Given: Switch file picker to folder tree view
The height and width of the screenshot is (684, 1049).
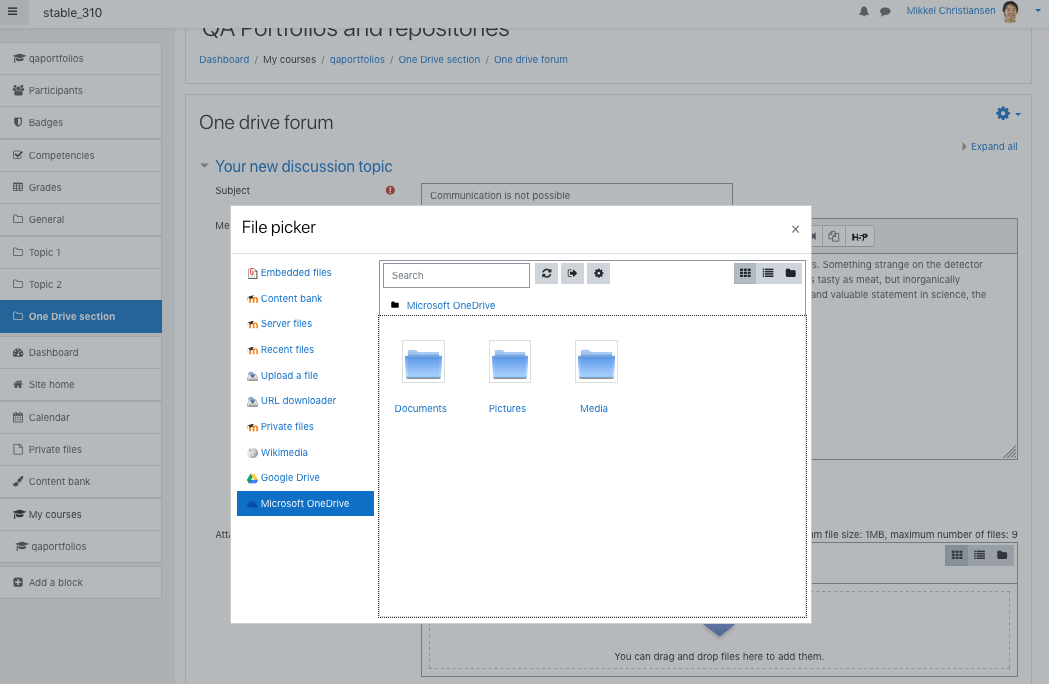Looking at the screenshot, I should 791,273.
